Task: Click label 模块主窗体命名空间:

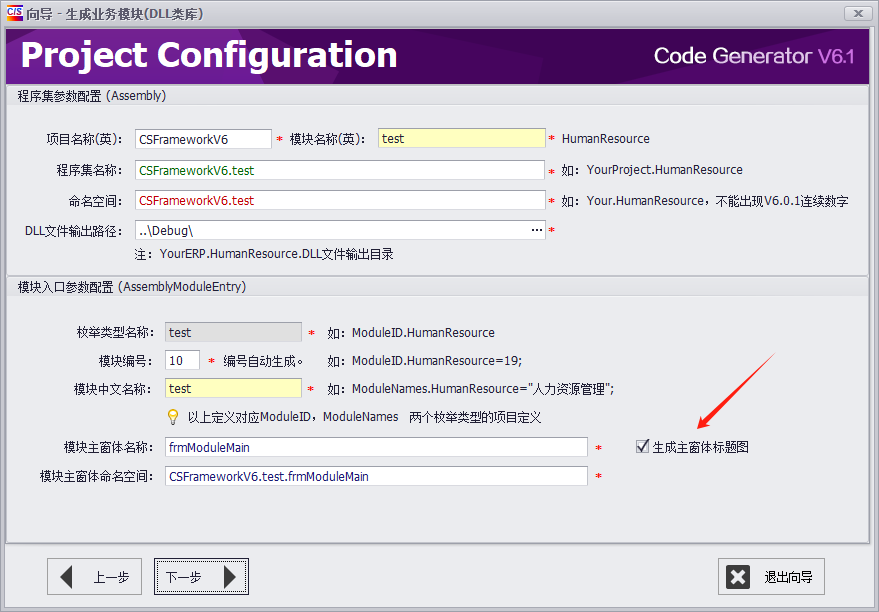Action: point(96,477)
